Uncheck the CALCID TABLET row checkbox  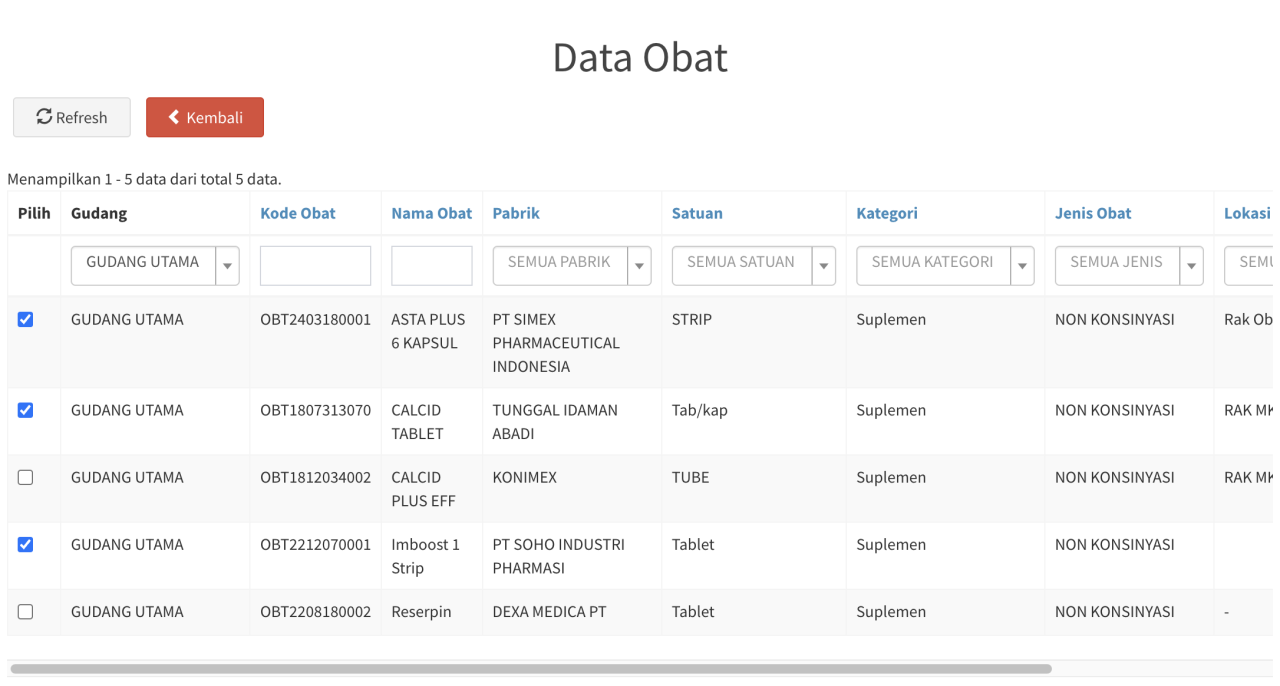[x=26, y=410]
